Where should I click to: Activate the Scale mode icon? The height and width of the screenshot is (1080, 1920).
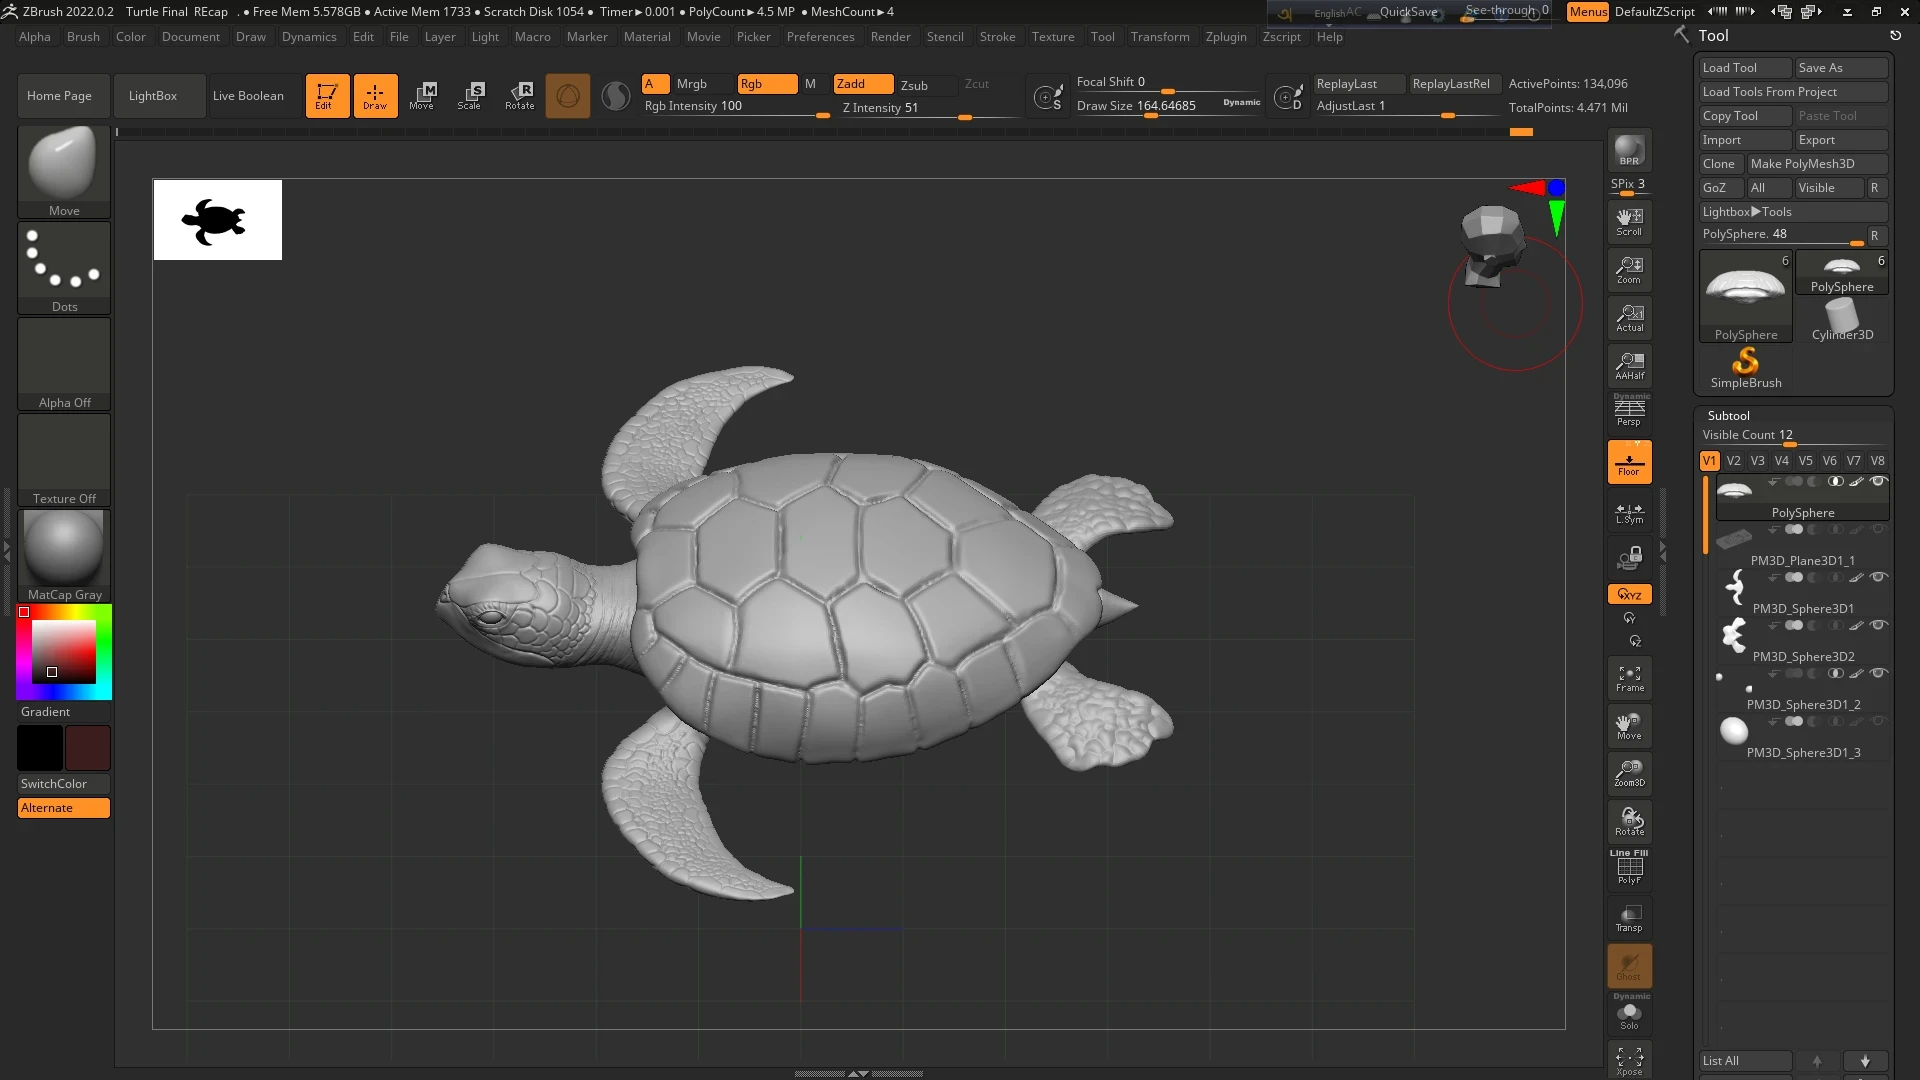point(471,95)
